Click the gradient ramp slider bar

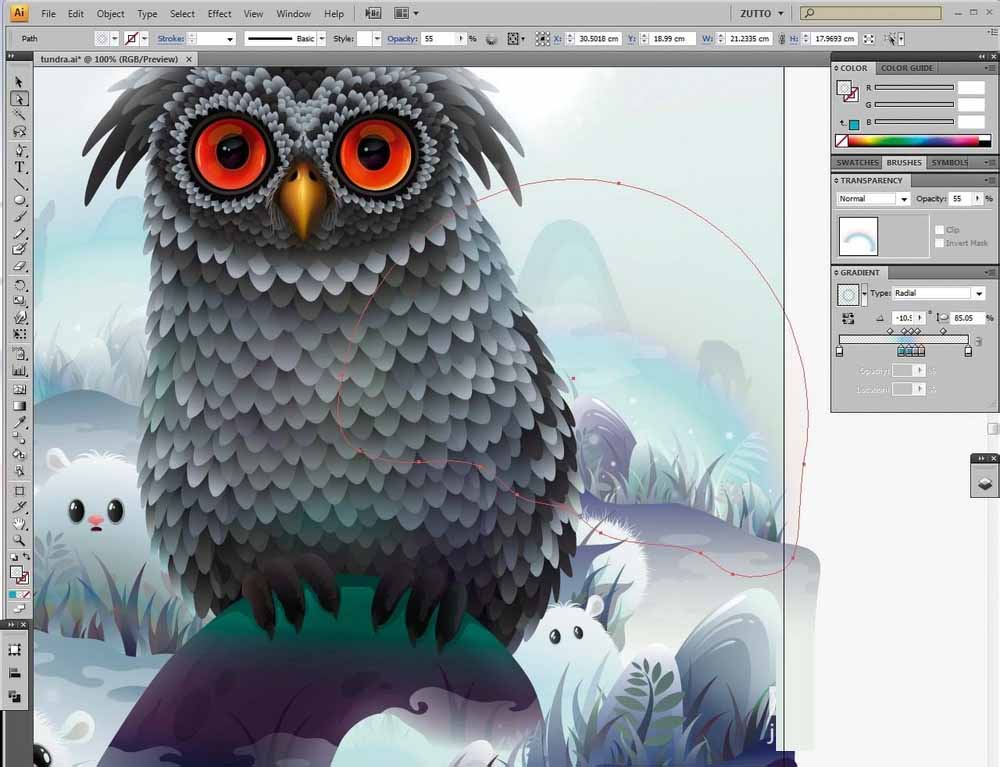click(904, 339)
